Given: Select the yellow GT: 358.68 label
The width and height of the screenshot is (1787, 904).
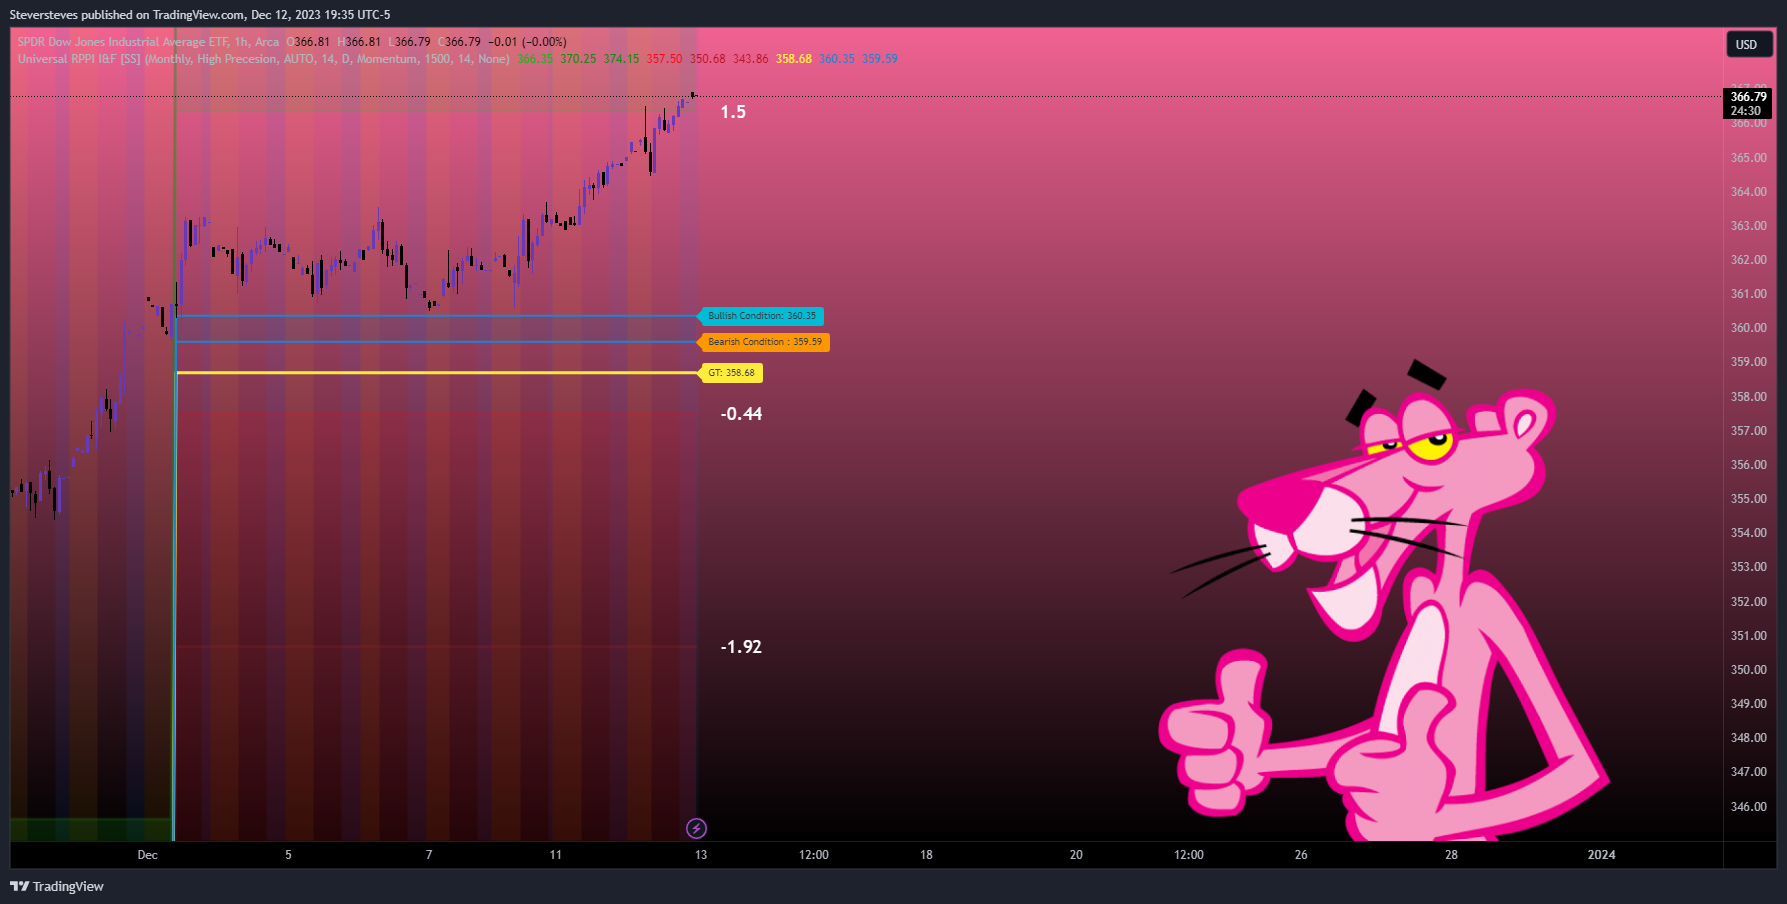Looking at the screenshot, I should pos(731,373).
